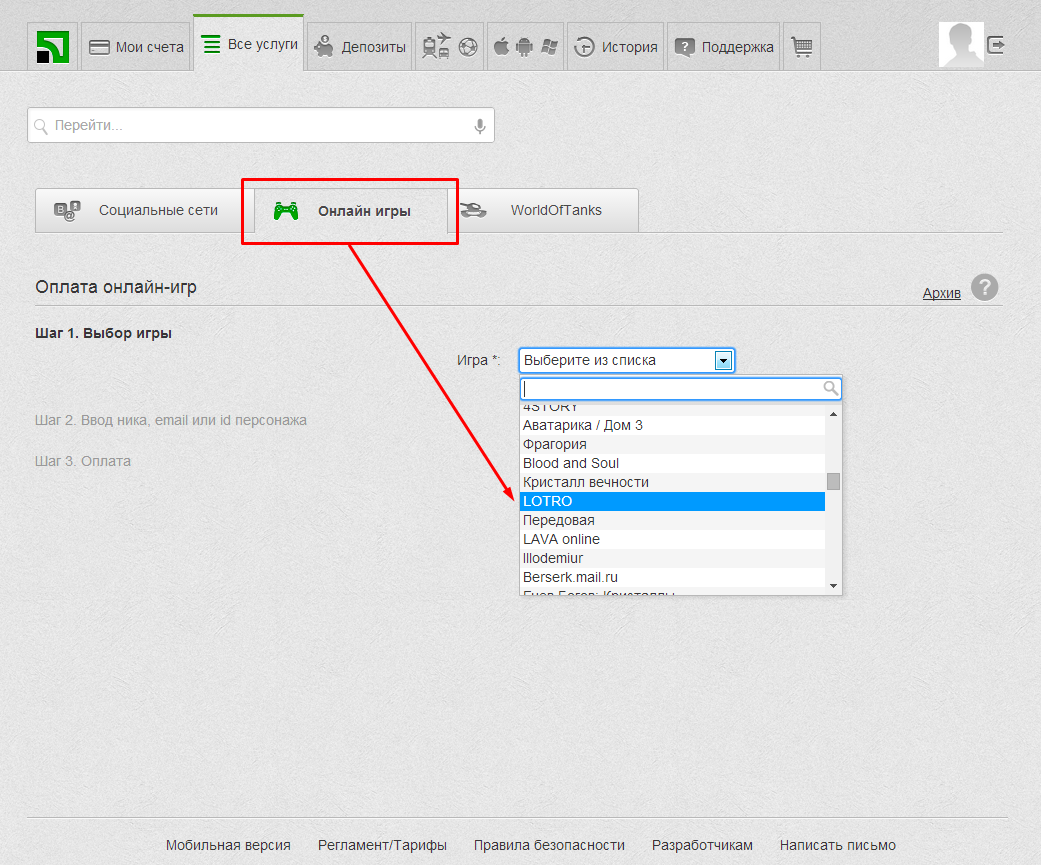Open the Депозиты piggy bank tab
Screen dimensions: 1041x865
(360, 47)
